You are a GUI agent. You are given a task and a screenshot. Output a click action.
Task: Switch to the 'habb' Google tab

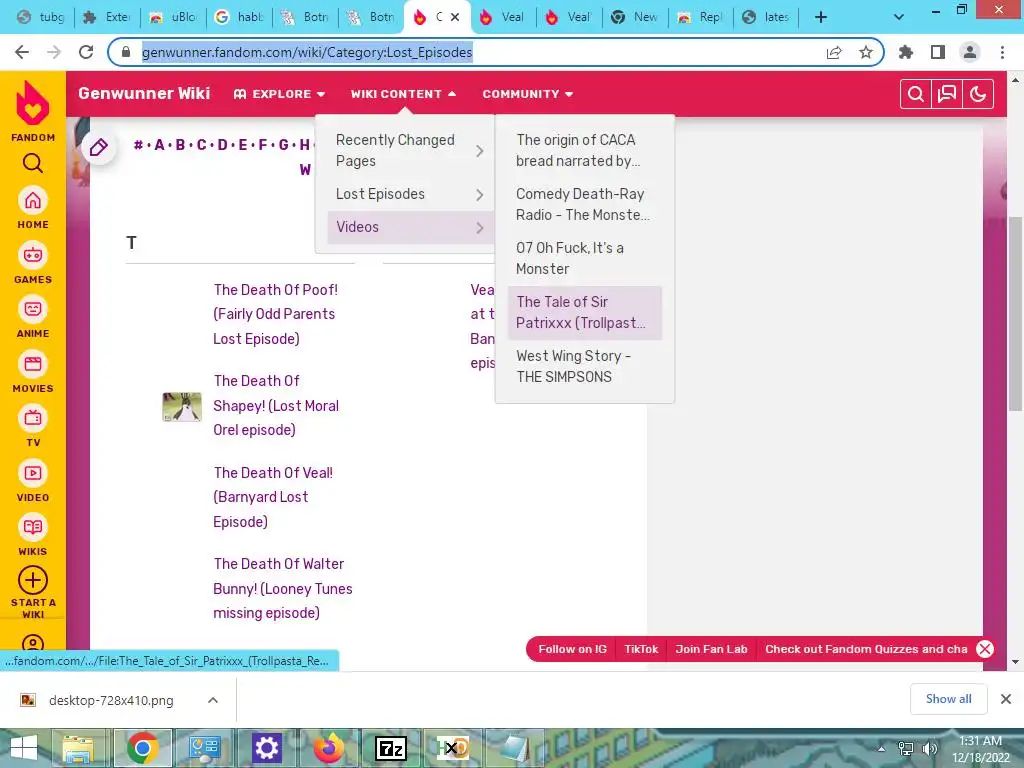pos(240,18)
